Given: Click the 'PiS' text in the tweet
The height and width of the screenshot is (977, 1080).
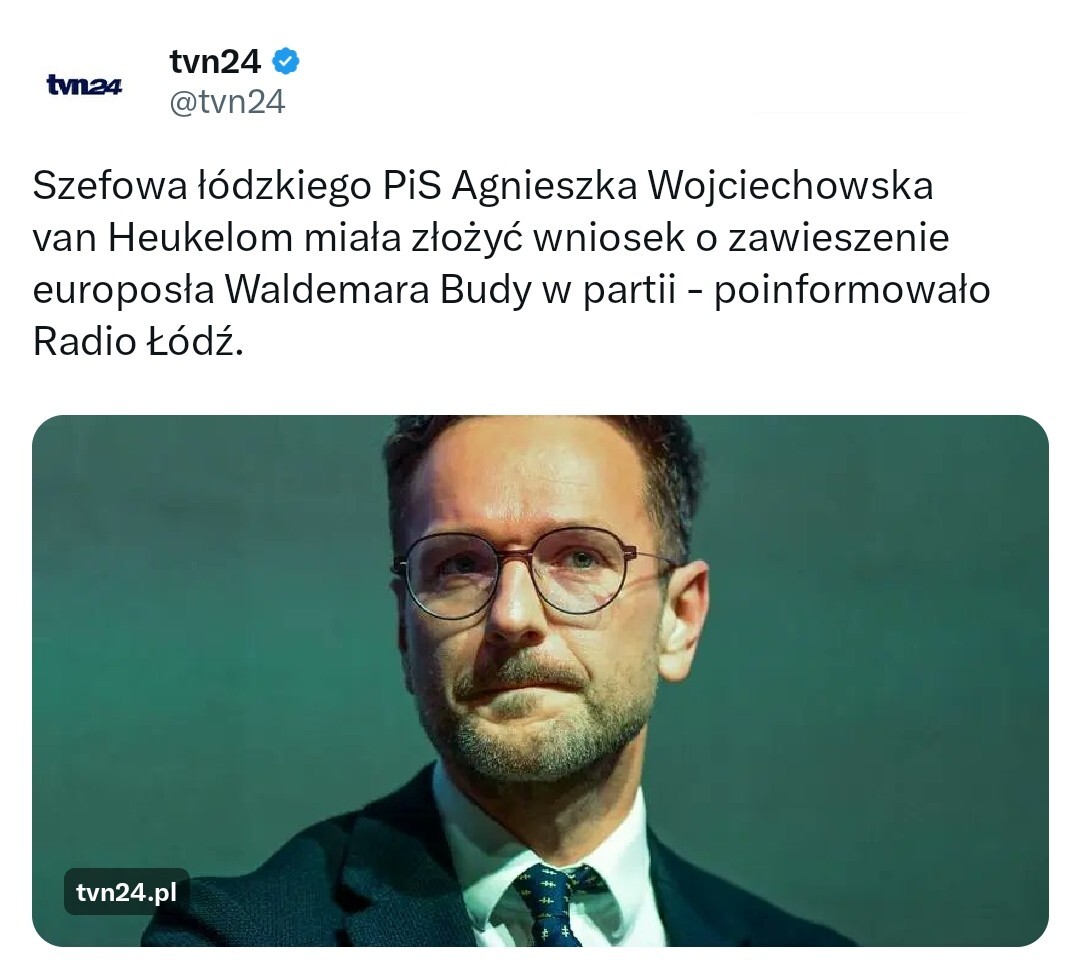Looking at the screenshot, I should [x=412, y=186].
